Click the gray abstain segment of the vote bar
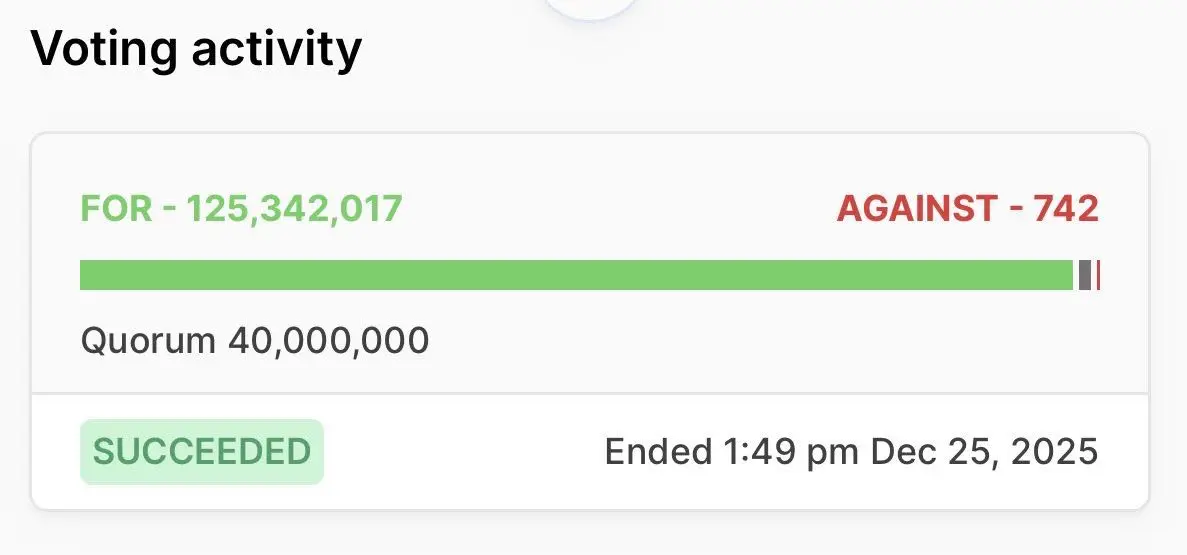This screenshot has height=555, width=1187. [1083, 275]
